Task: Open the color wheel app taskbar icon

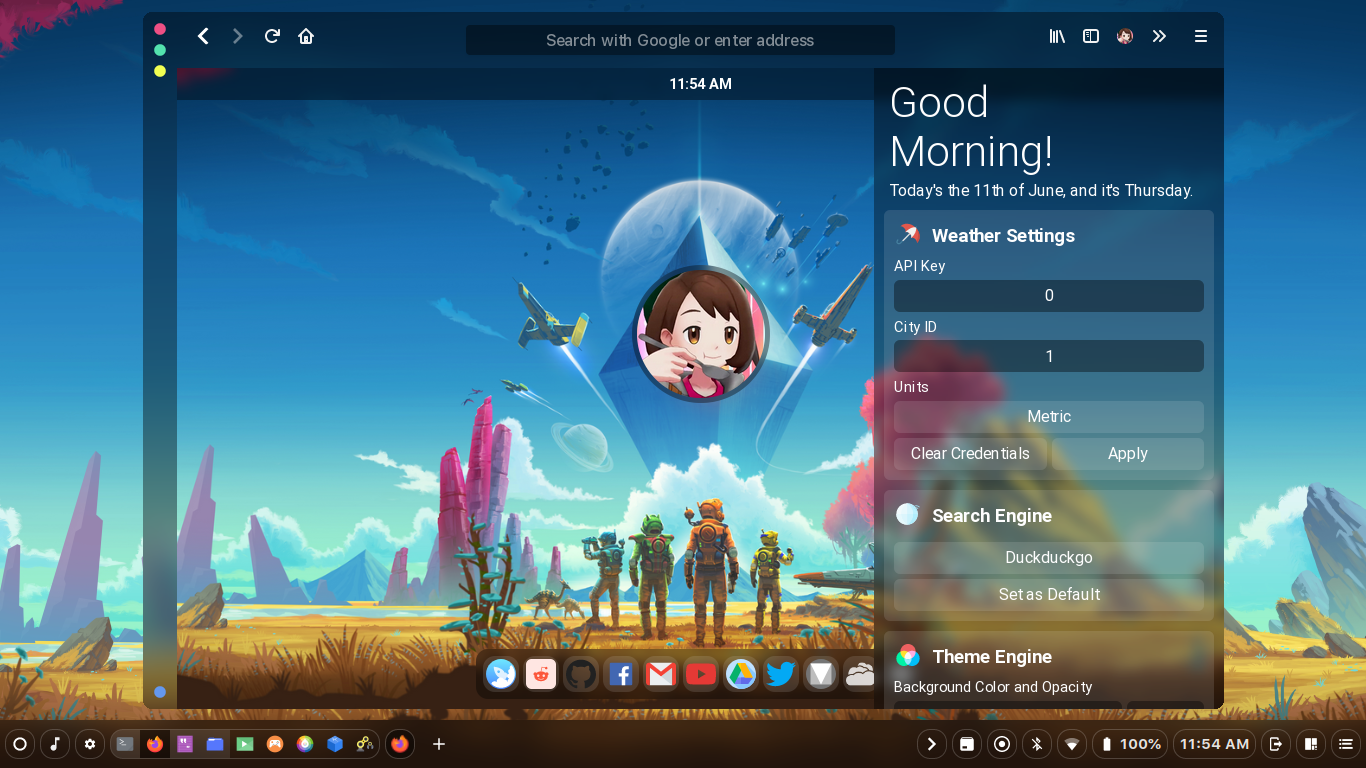Action: click(305, 744)
